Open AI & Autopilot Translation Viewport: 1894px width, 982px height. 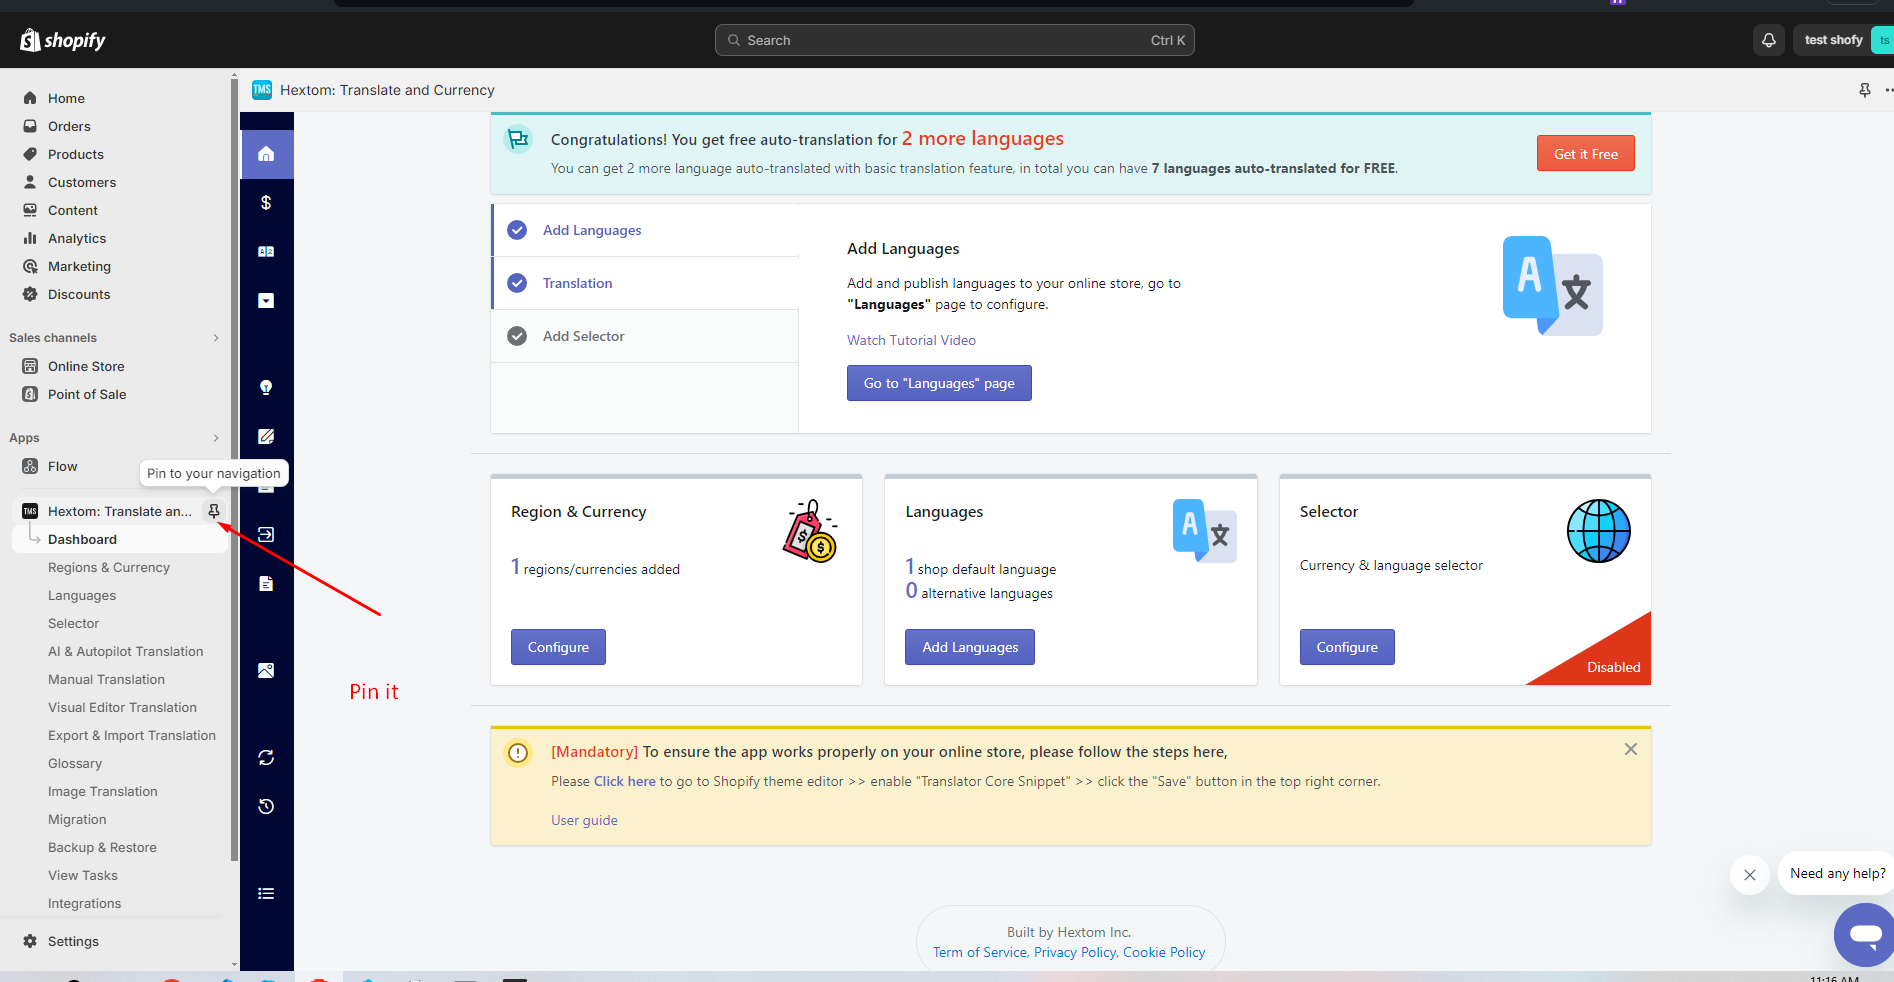click(126, 651)
